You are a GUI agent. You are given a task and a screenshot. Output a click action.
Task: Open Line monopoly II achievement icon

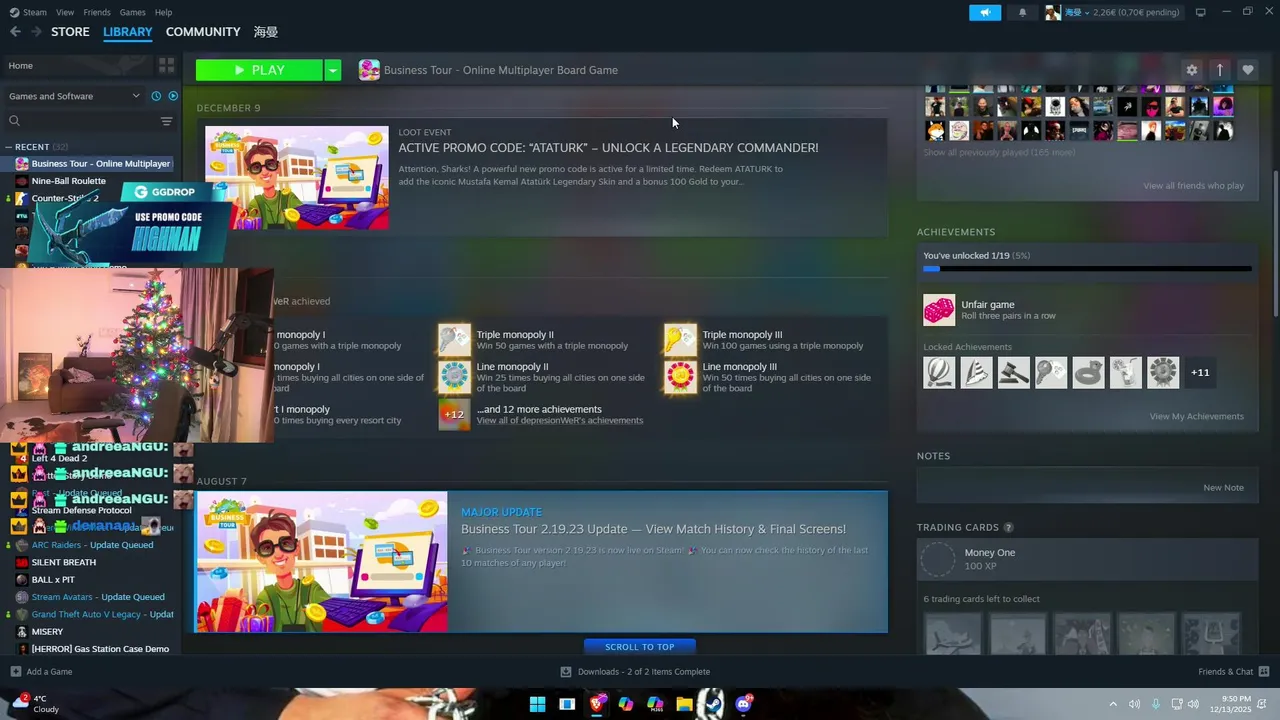coord(454,376)
